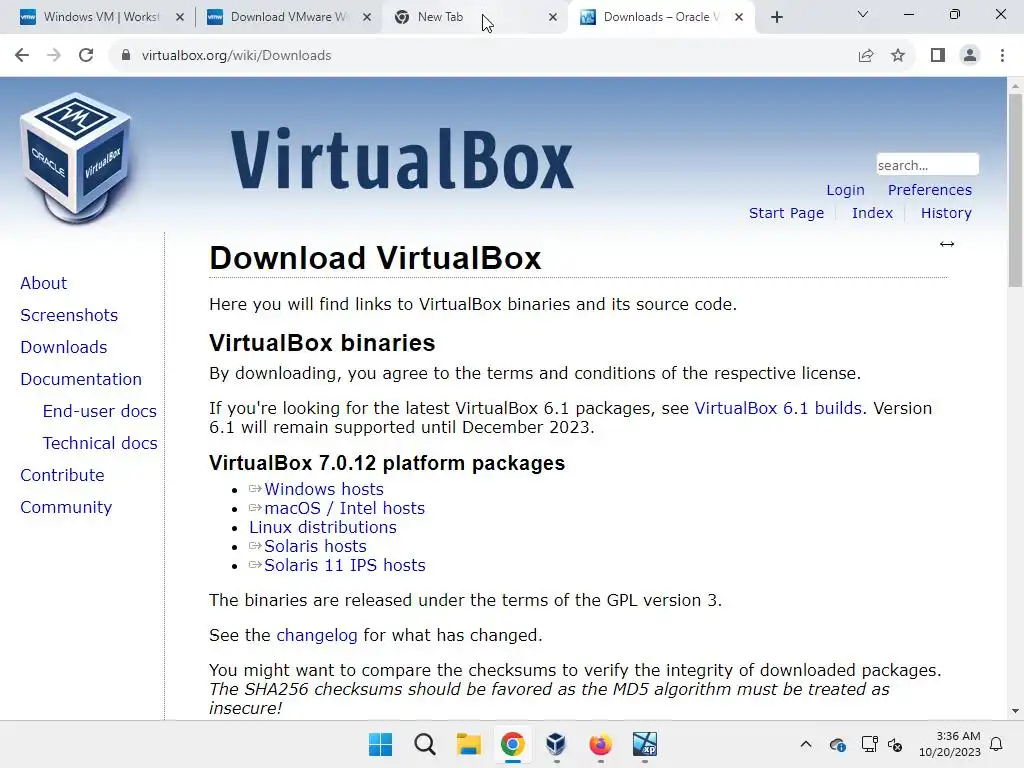Go to Start Page link
Viewport: 1024px width, 768px height.
pyautogui.click(x=786, y=213)
